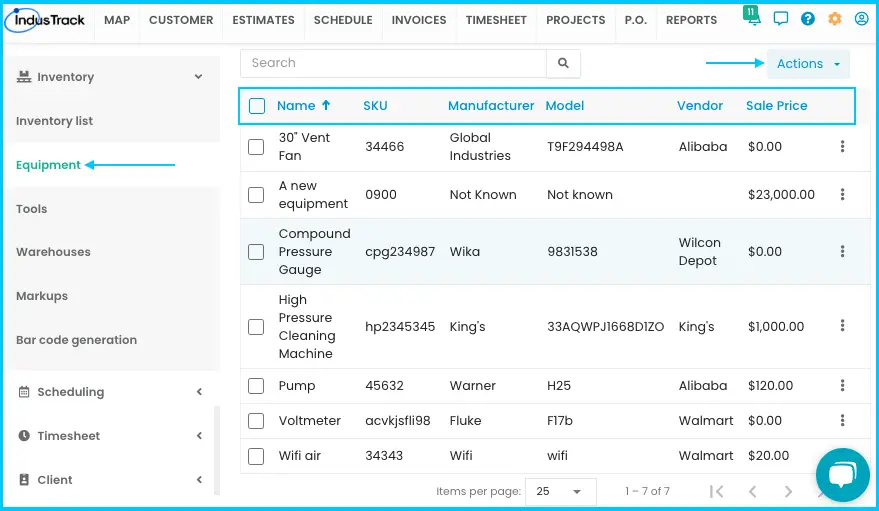879x511 pixels.
Task: Click the Inventory section icon
Action: tap(24, 77)
